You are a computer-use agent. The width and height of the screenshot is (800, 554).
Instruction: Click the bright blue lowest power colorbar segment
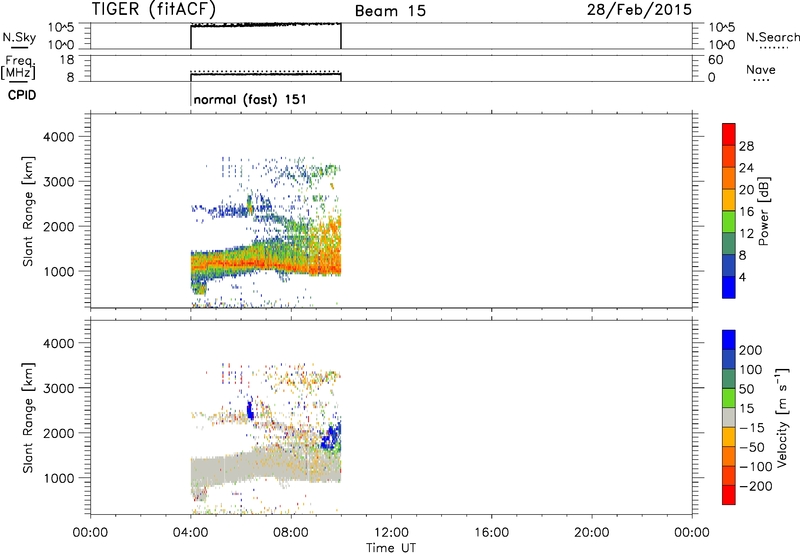click(x=729, y=287)
